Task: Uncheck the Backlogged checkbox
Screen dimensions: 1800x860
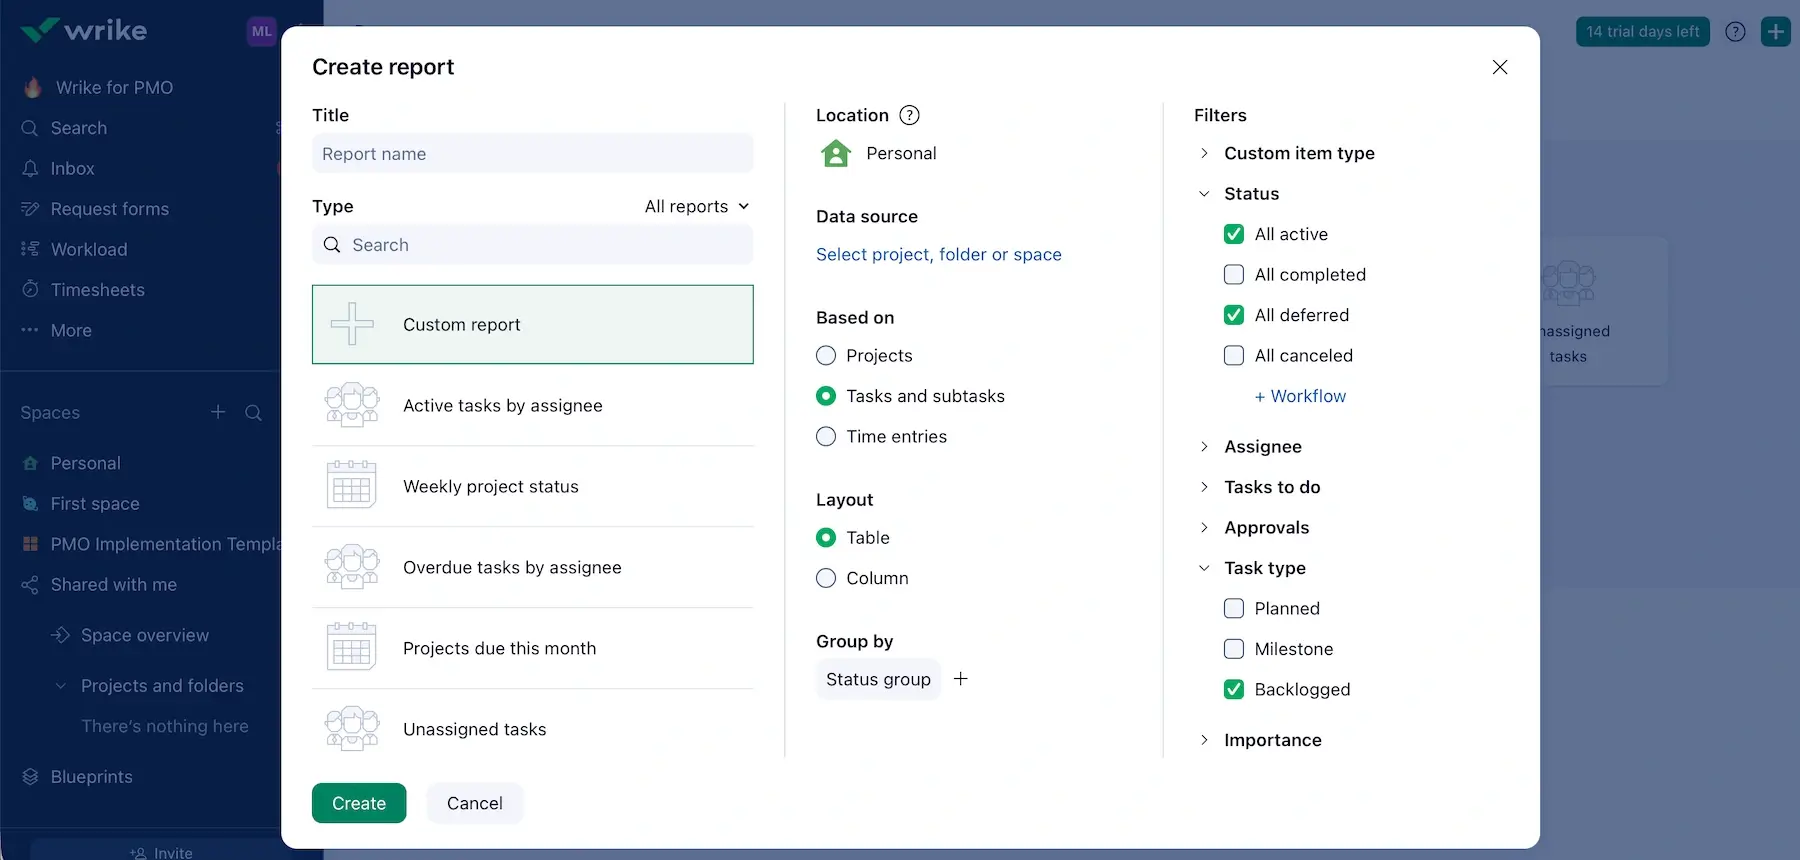Action: (1234, 689)
